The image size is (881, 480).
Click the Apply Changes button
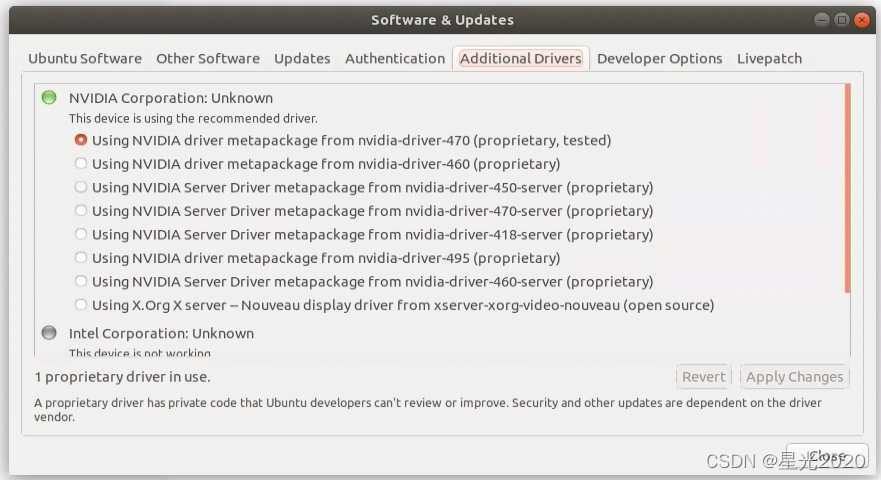click(x=794, y=377)
